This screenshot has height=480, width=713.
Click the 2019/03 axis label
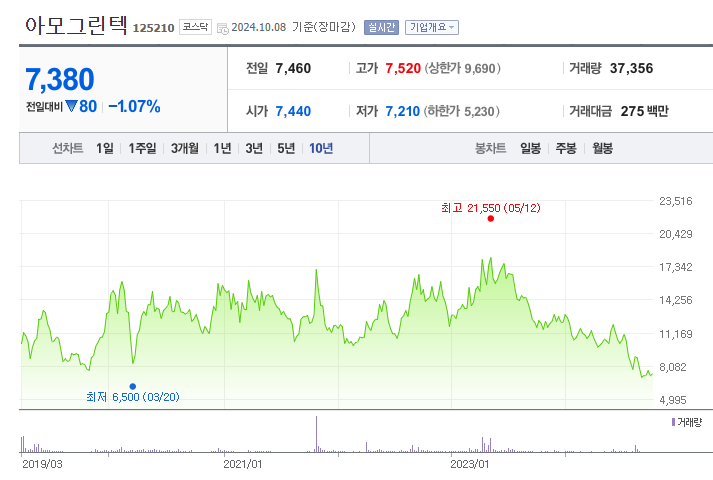42,464
